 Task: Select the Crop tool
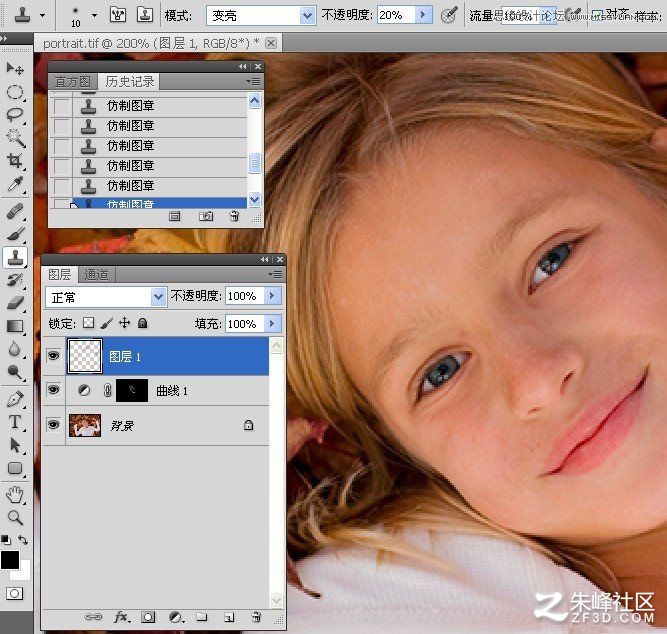15,160
